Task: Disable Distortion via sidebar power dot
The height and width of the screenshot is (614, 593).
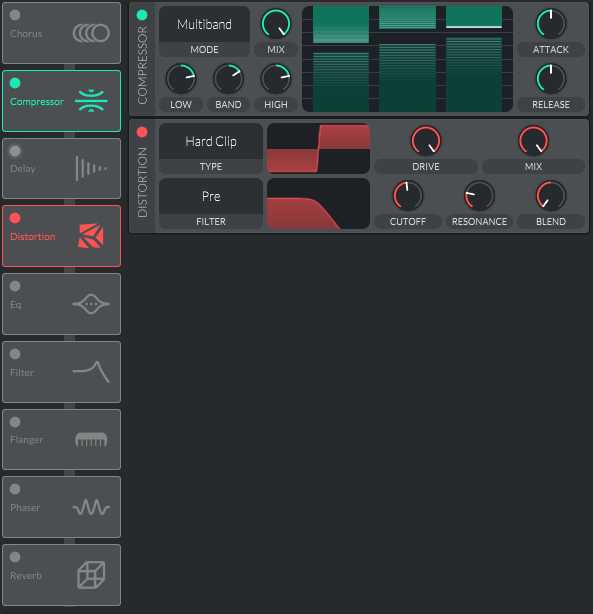Action: pyautogui.click(x=15, y=218)
